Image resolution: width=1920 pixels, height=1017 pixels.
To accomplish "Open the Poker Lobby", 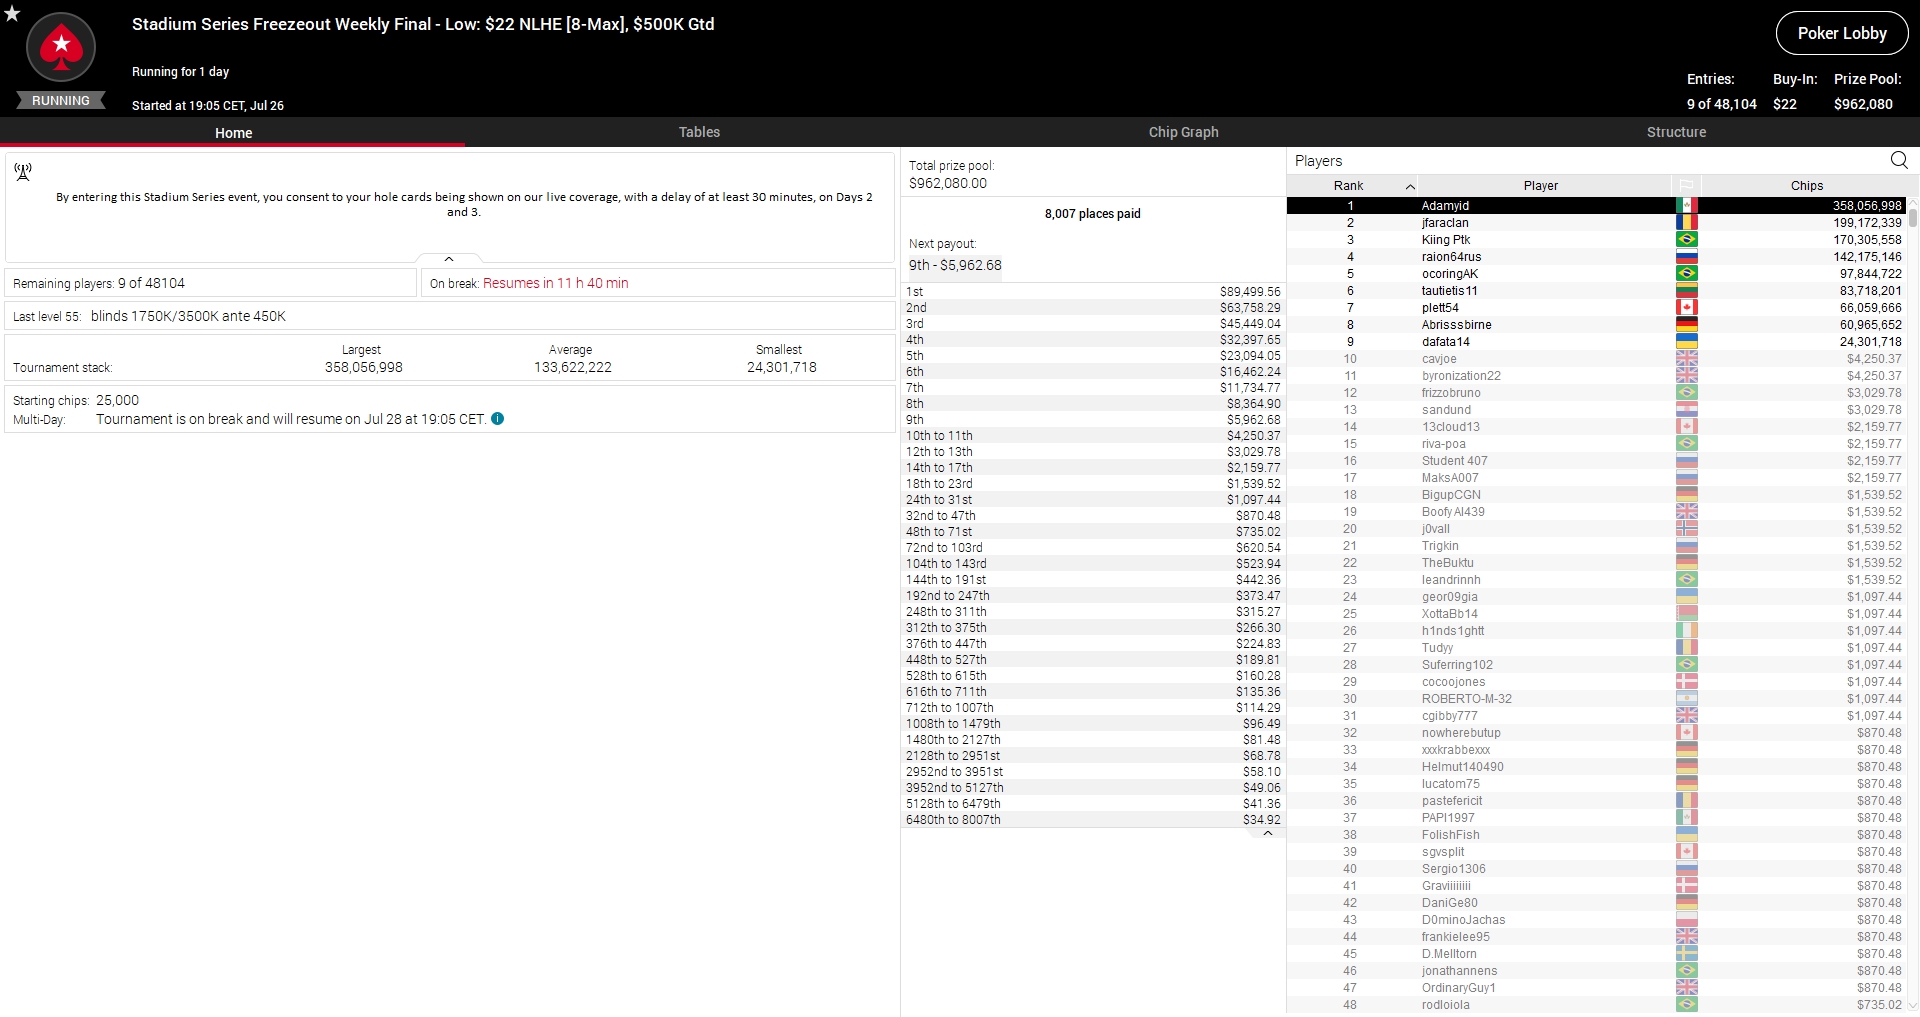I will (1842, 33).
